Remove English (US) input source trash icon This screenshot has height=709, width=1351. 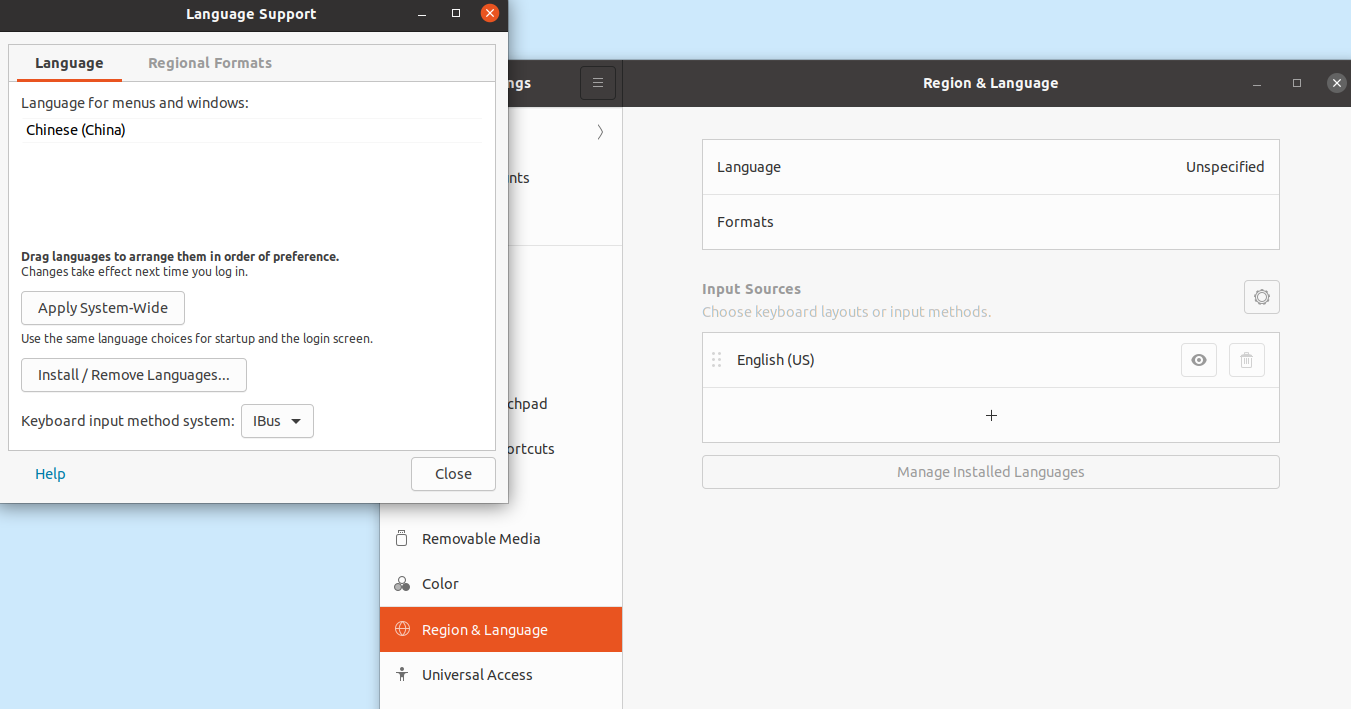pos(1246,360)
